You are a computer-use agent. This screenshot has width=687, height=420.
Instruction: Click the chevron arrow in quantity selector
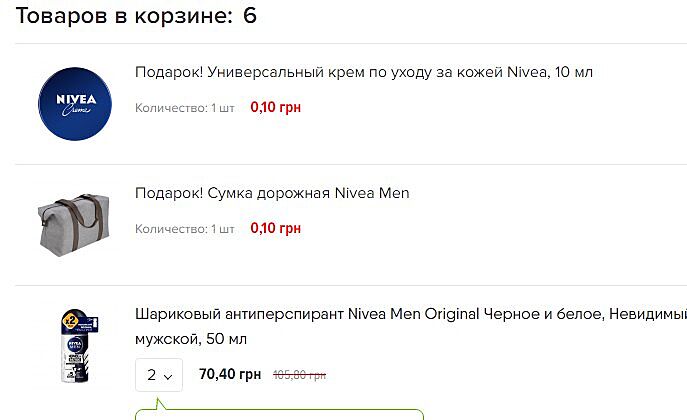[x=168, y=377]
